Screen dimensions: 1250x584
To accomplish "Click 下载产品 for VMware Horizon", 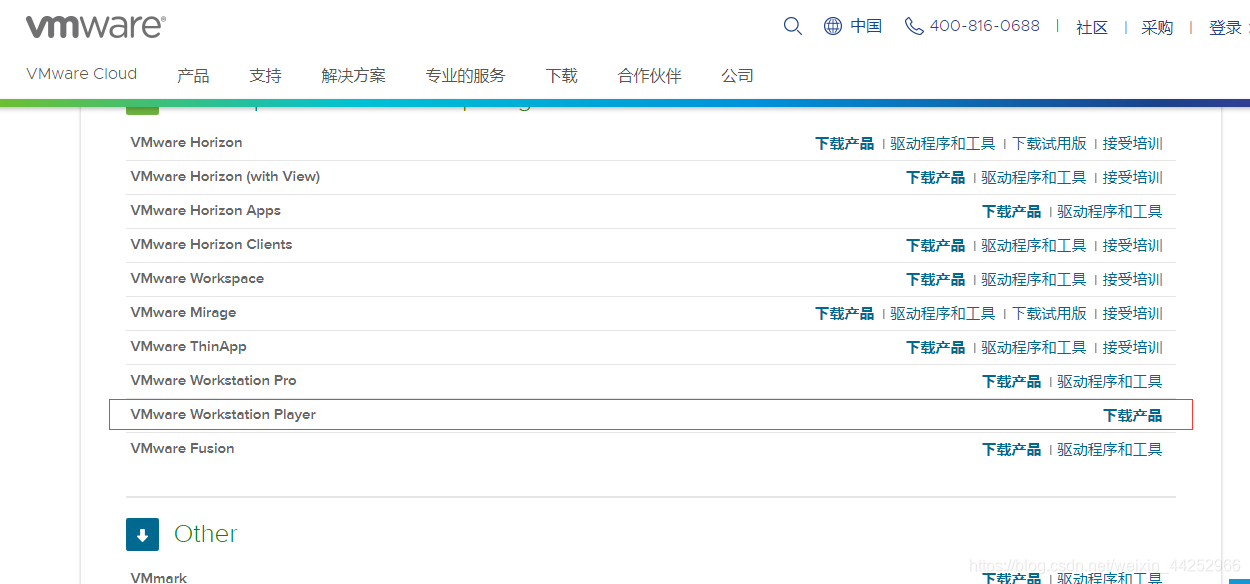I will [x=844, y=143].
